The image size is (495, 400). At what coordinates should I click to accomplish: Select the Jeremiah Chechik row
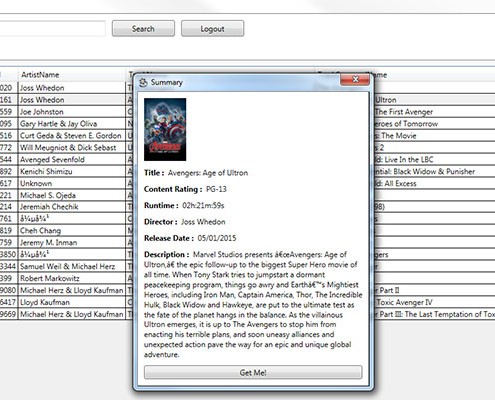[72, 207]
